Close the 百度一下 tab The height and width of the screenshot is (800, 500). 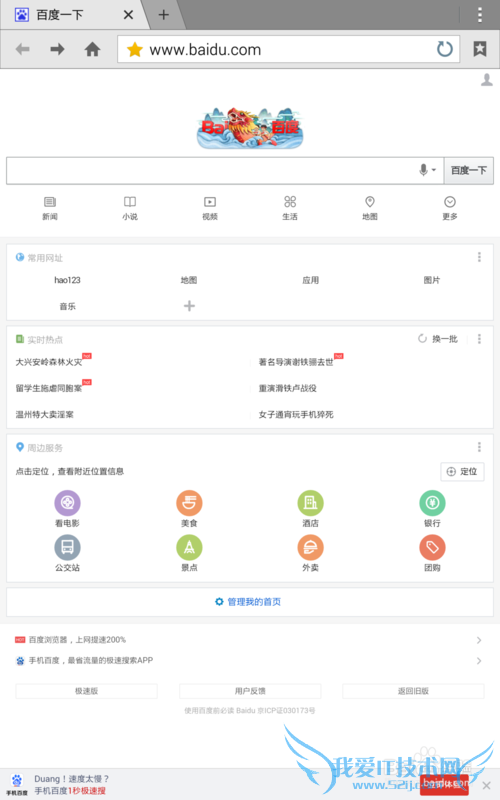click(128, 15)
